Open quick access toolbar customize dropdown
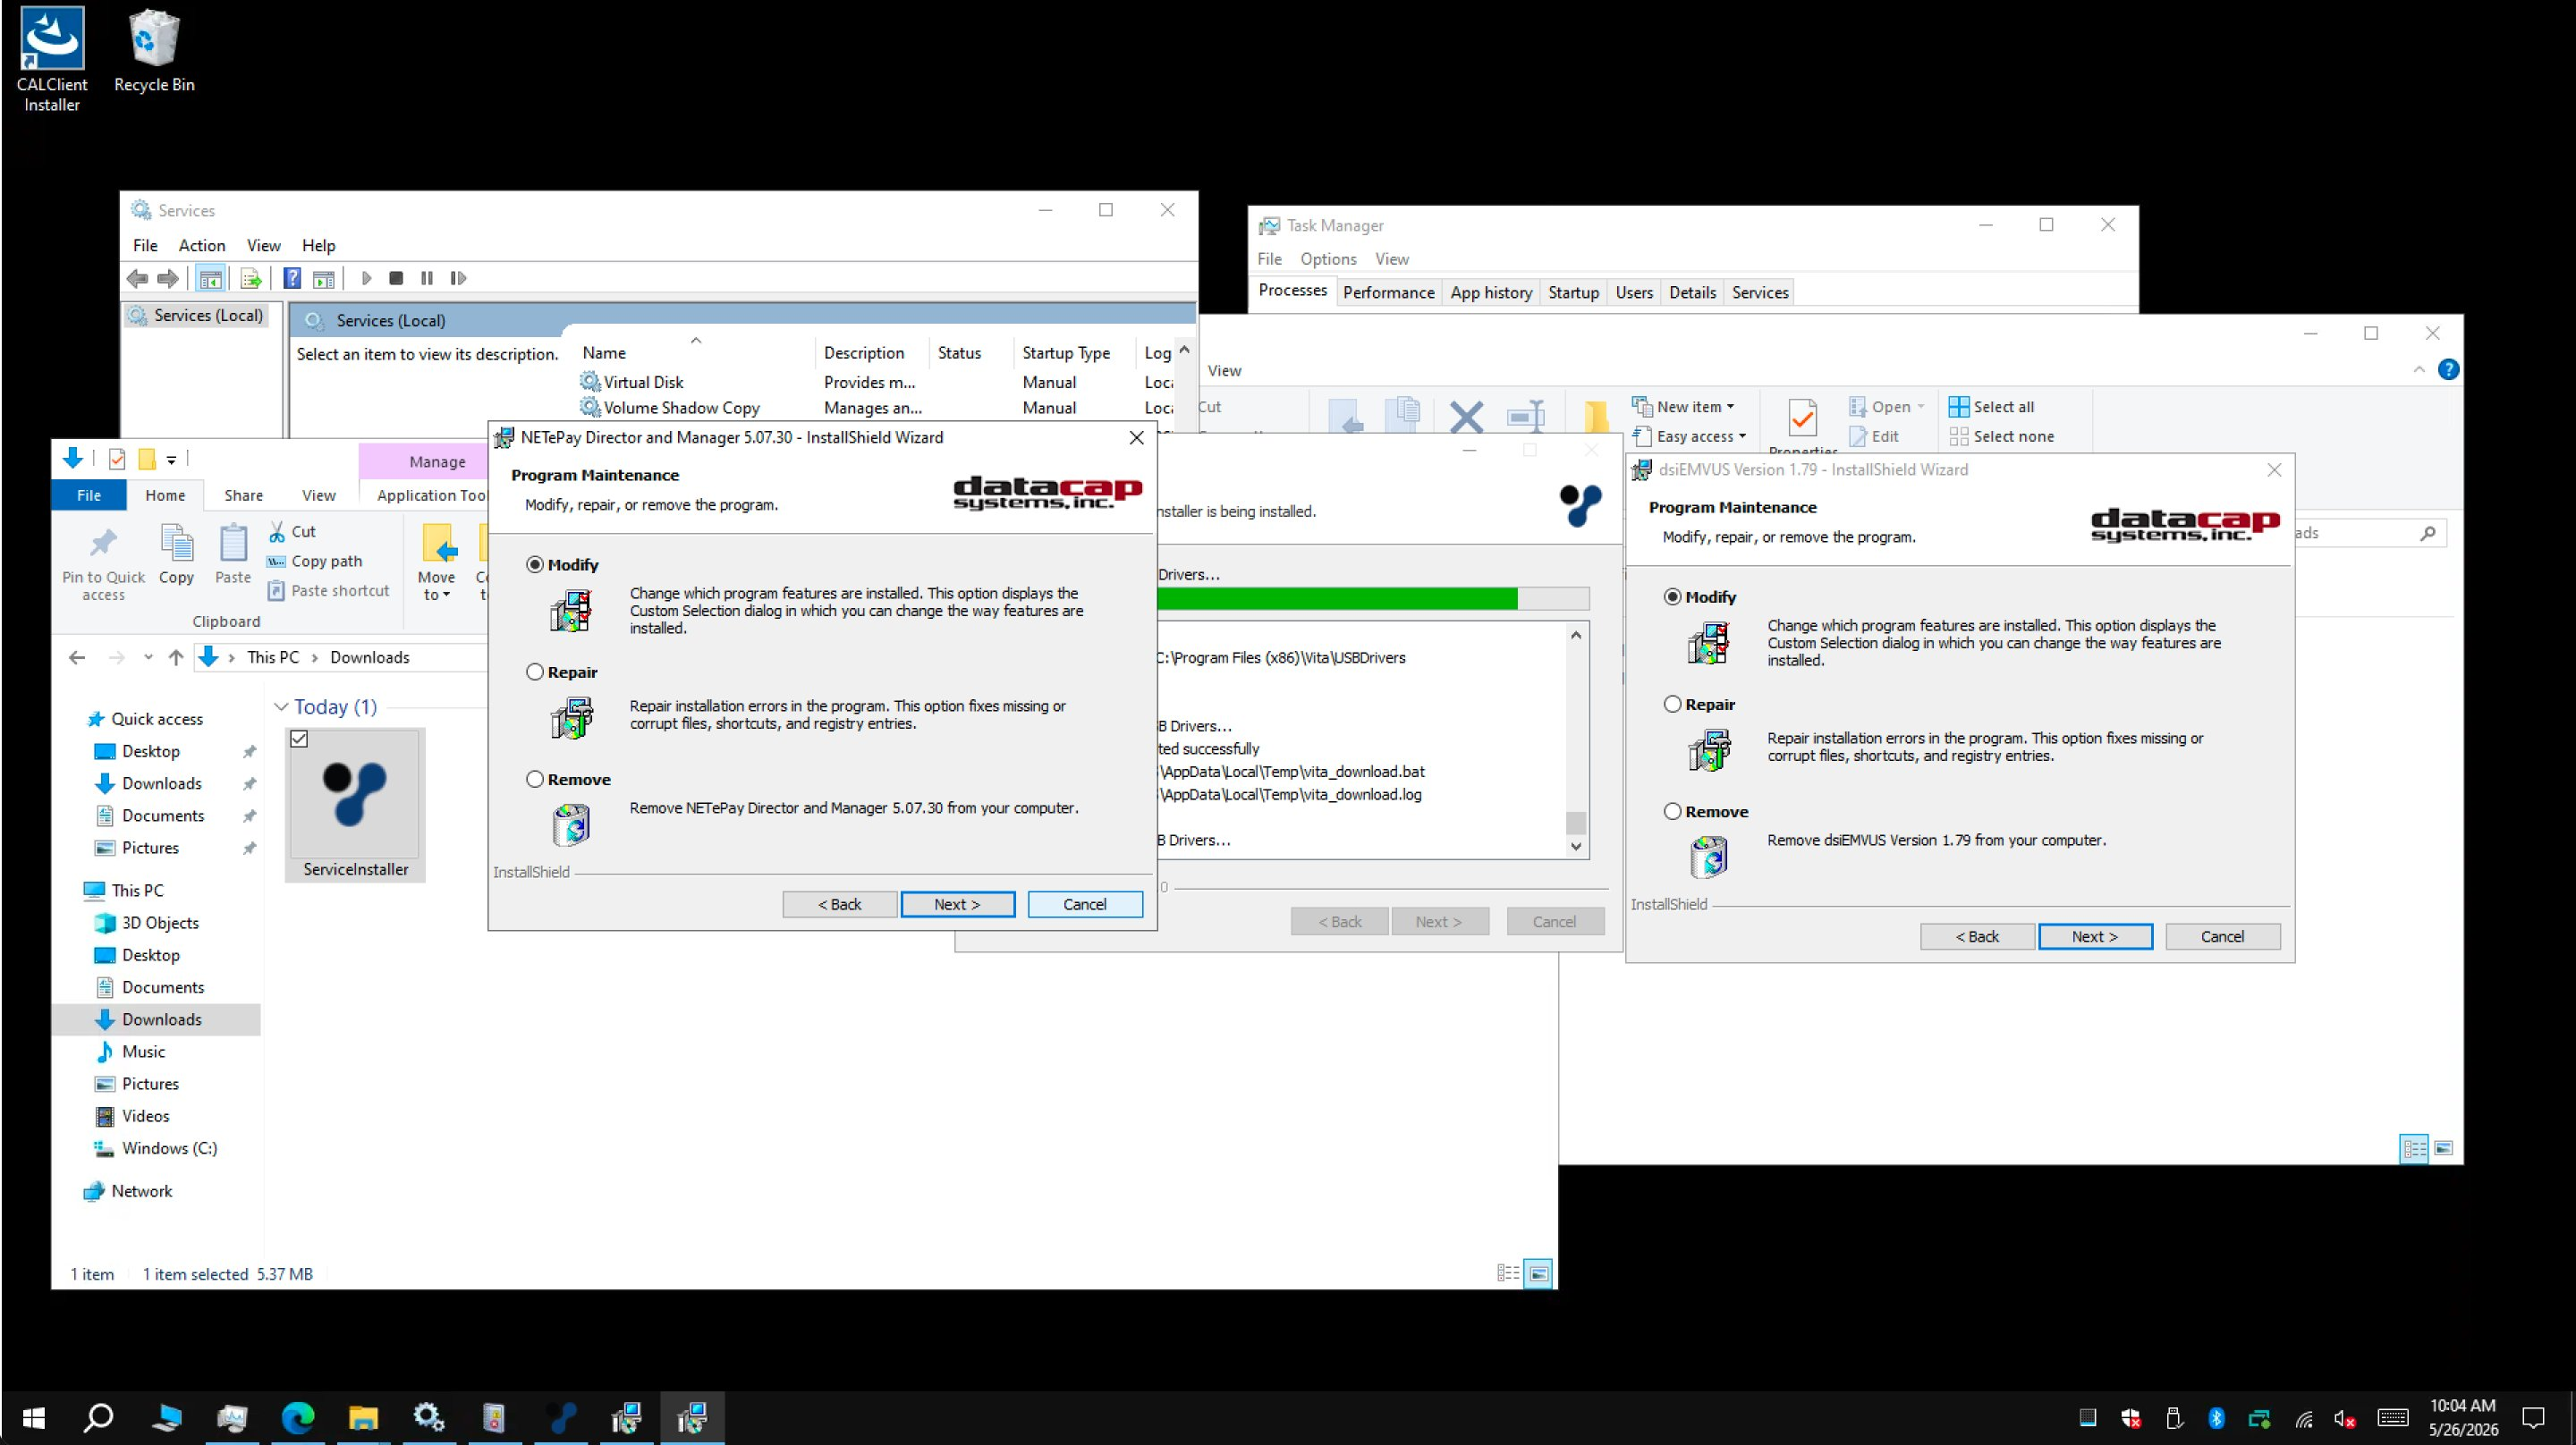 pyautogui.click(x=171, y=459)
